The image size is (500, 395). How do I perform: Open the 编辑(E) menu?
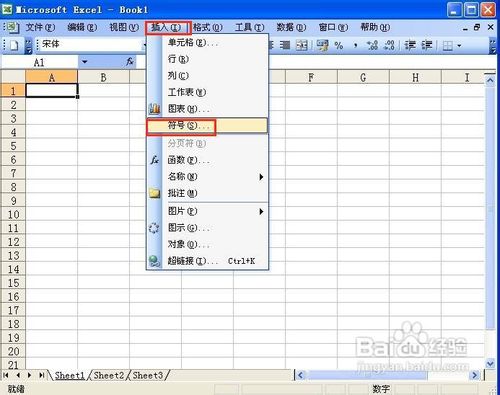82,27
